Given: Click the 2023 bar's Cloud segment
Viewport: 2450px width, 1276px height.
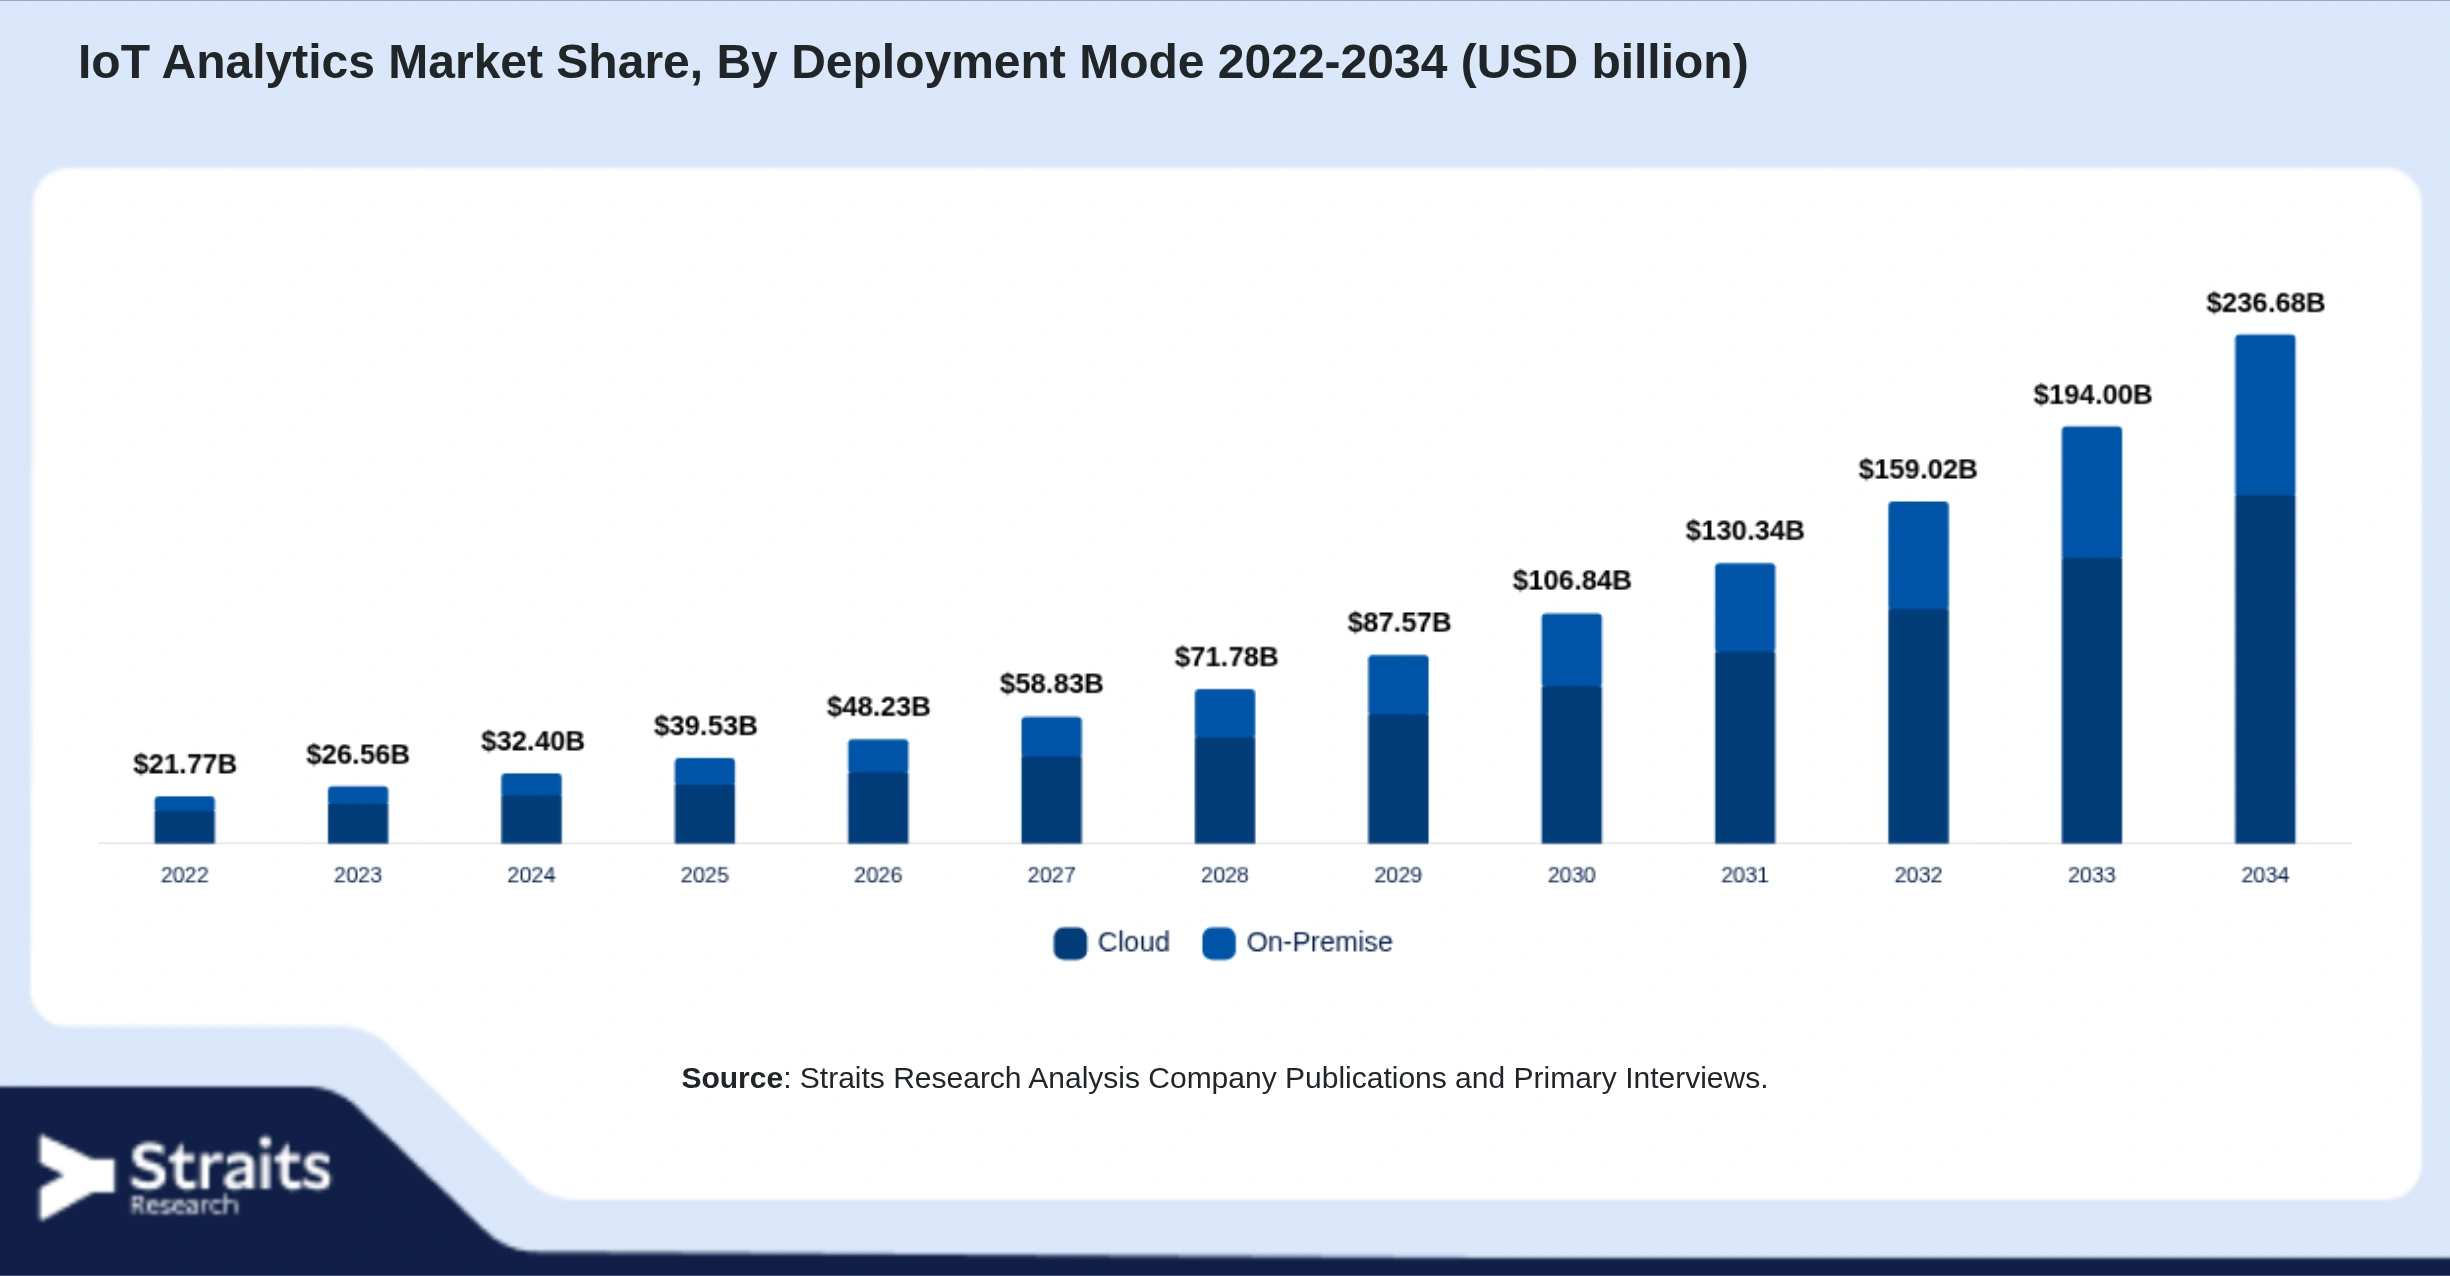Looking at the screenshot, I should [358, 823].
